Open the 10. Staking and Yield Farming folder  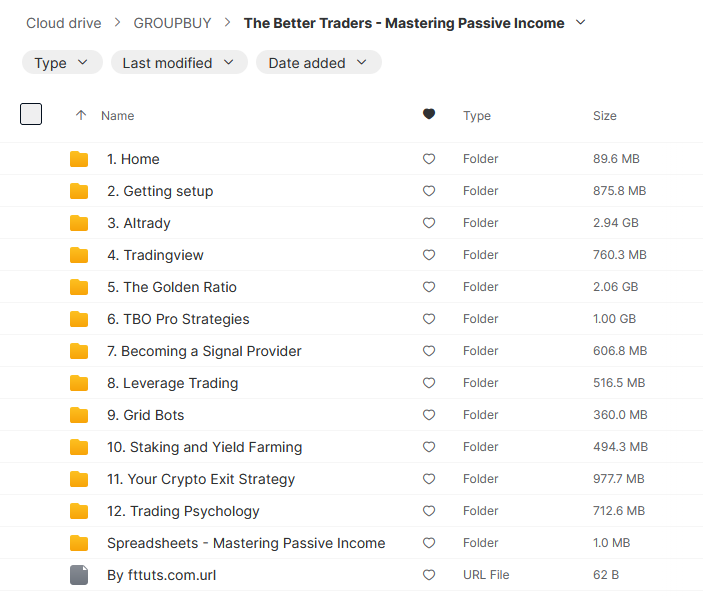point(204,447)
